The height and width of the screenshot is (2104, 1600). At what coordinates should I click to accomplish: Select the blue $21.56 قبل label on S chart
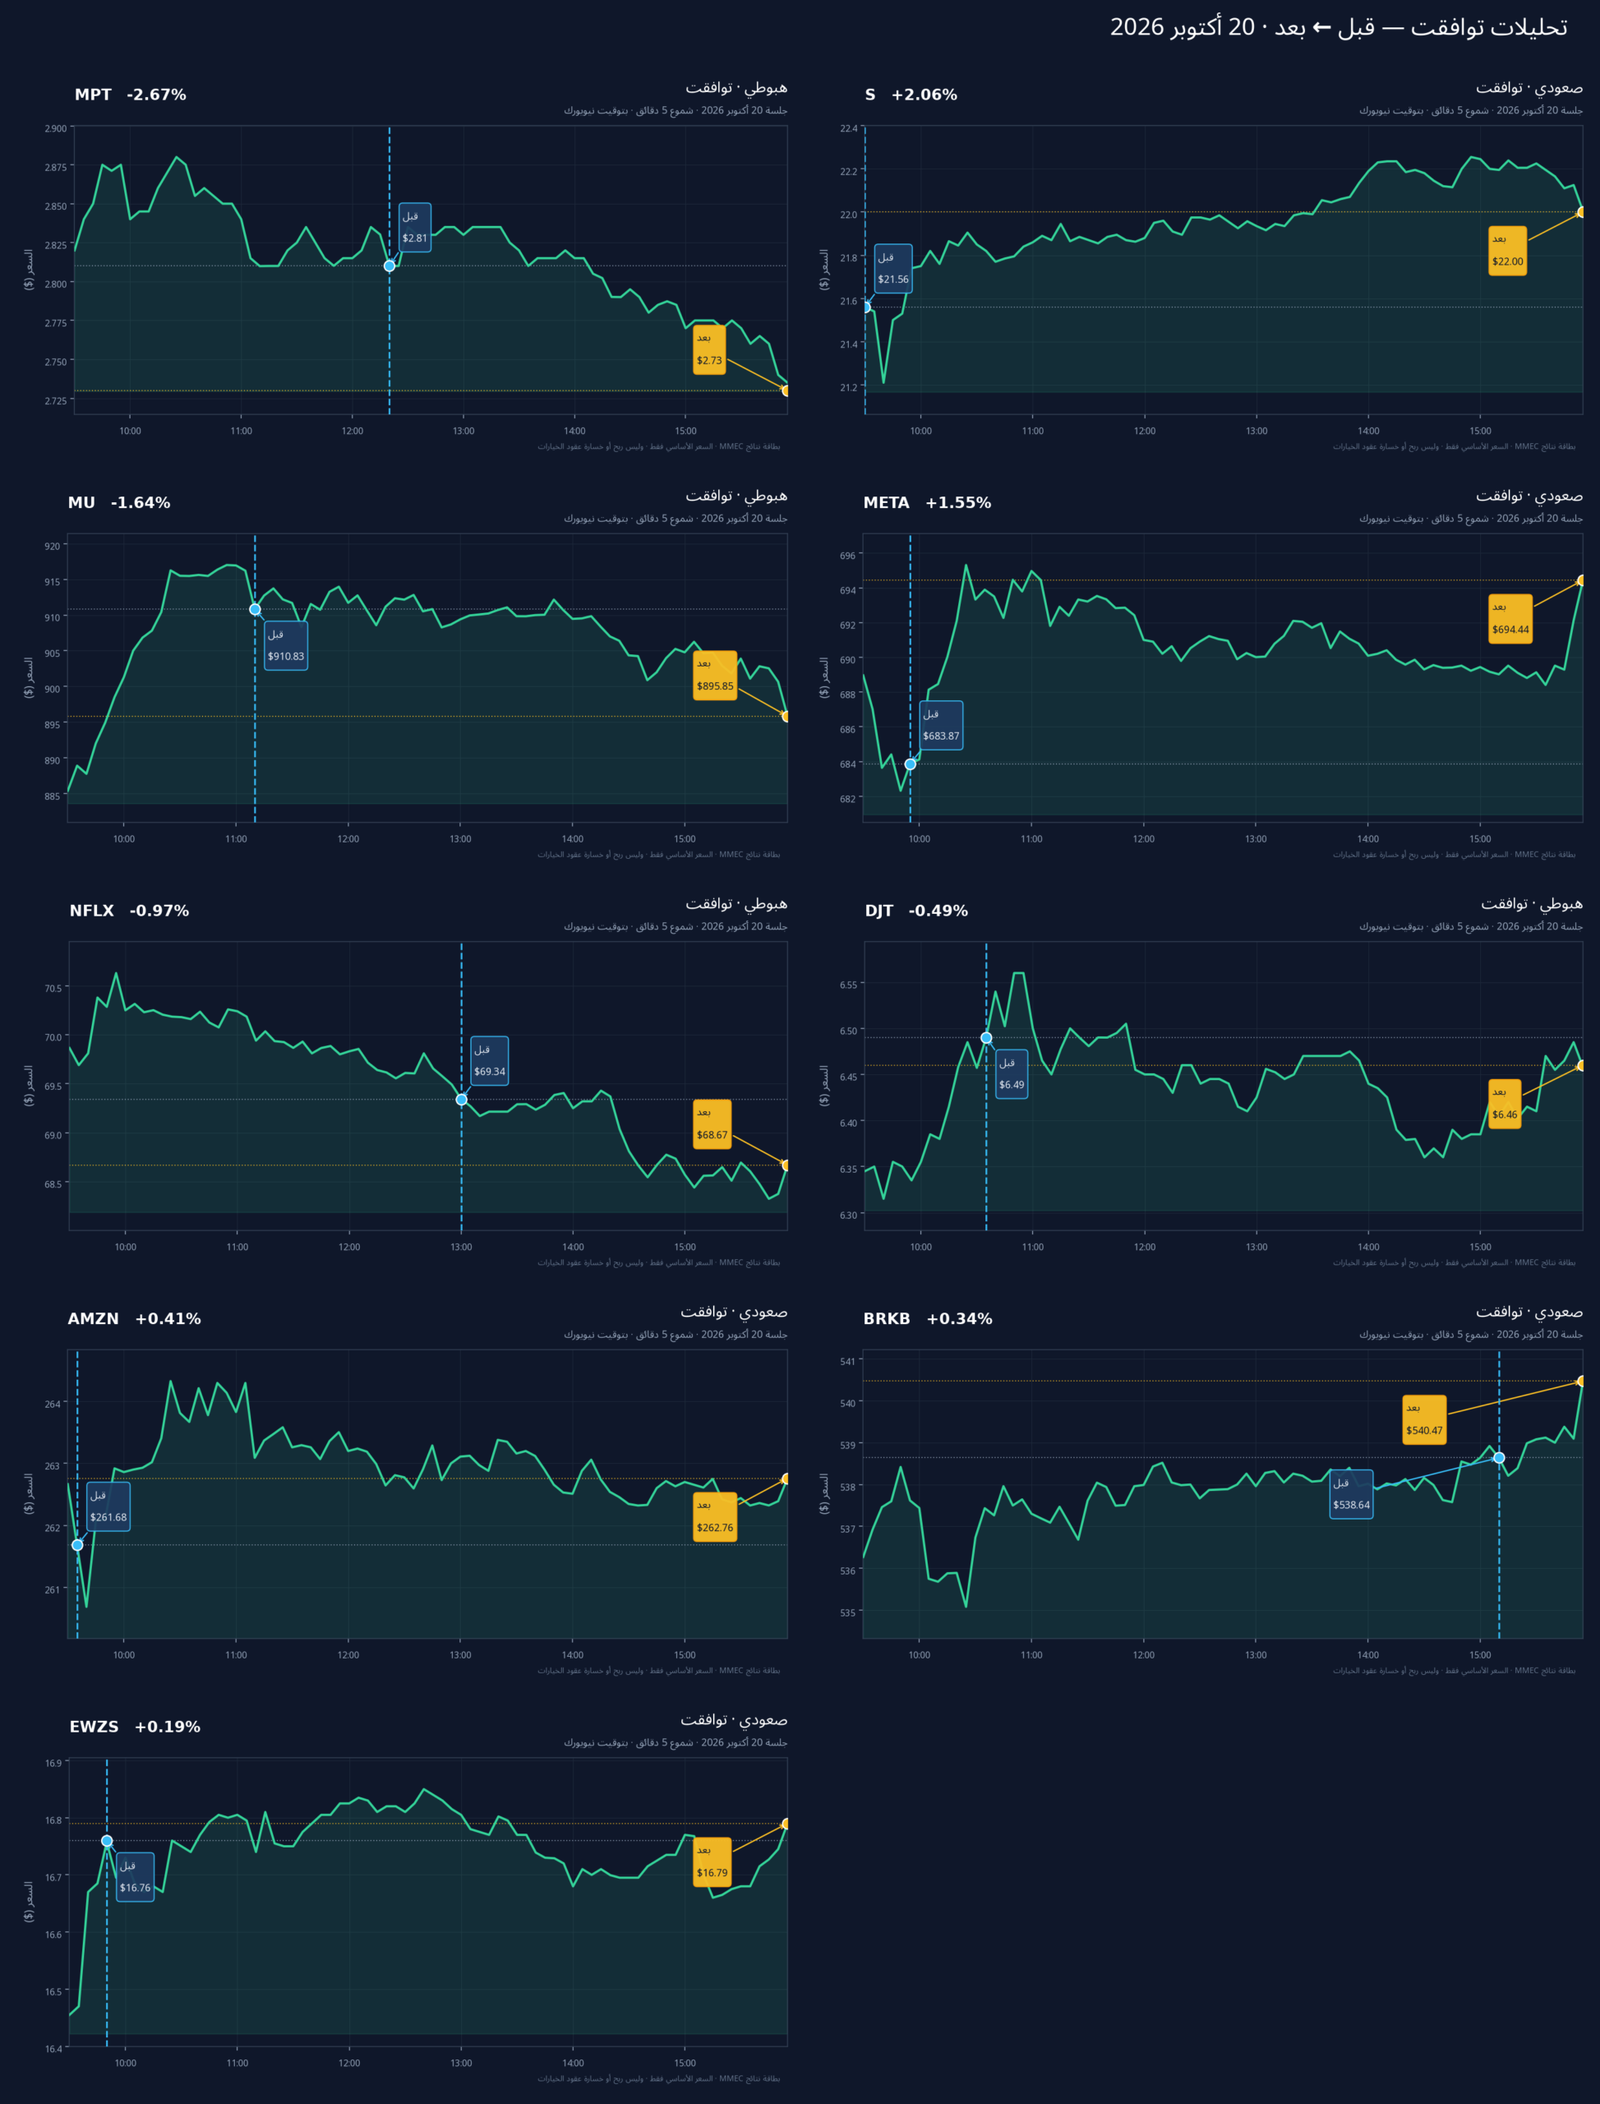[893, 269]
